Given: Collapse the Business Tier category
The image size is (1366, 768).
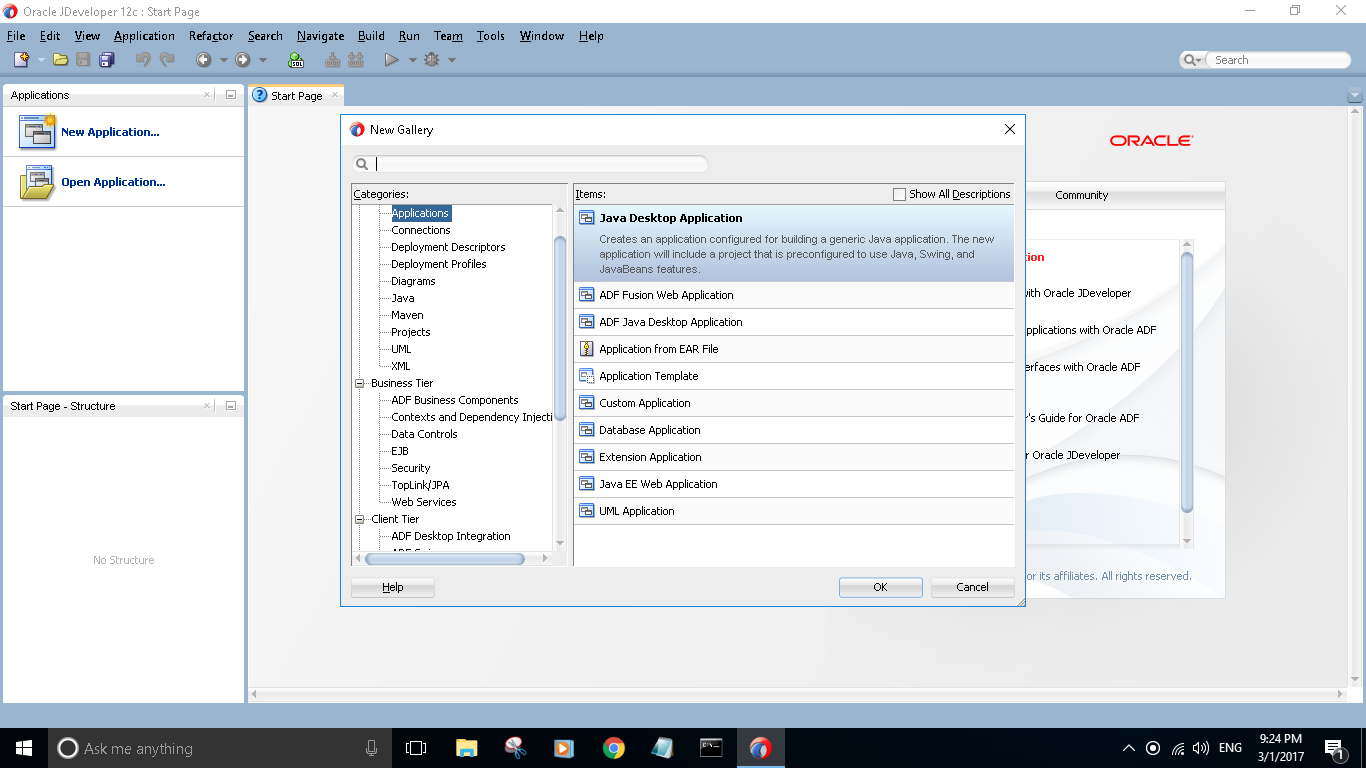Looking at the screenshot, I should coord(361,383).
